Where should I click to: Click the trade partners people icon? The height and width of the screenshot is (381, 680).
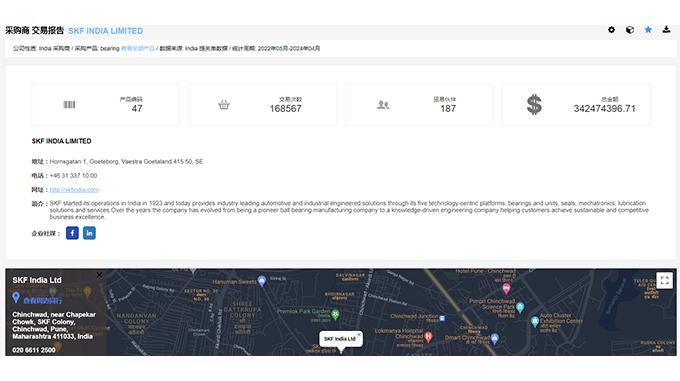tap(383, 104)
